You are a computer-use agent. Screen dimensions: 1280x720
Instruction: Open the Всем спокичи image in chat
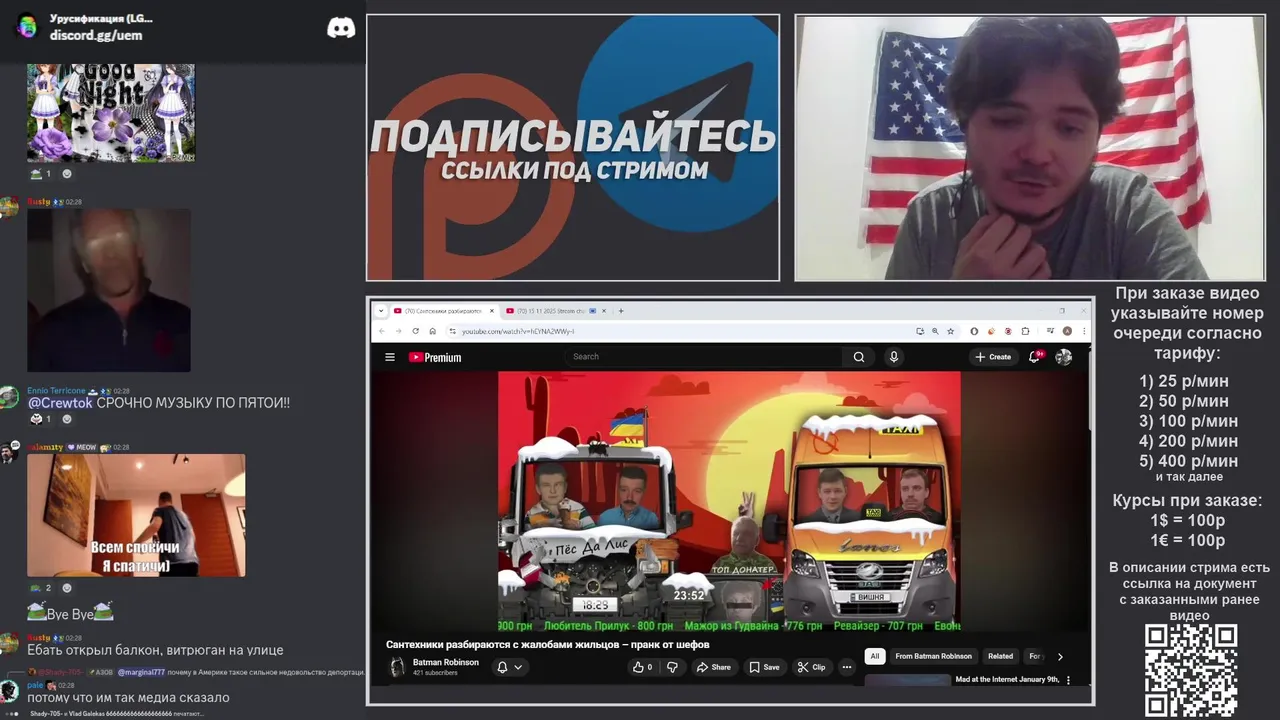click(136, 515)
